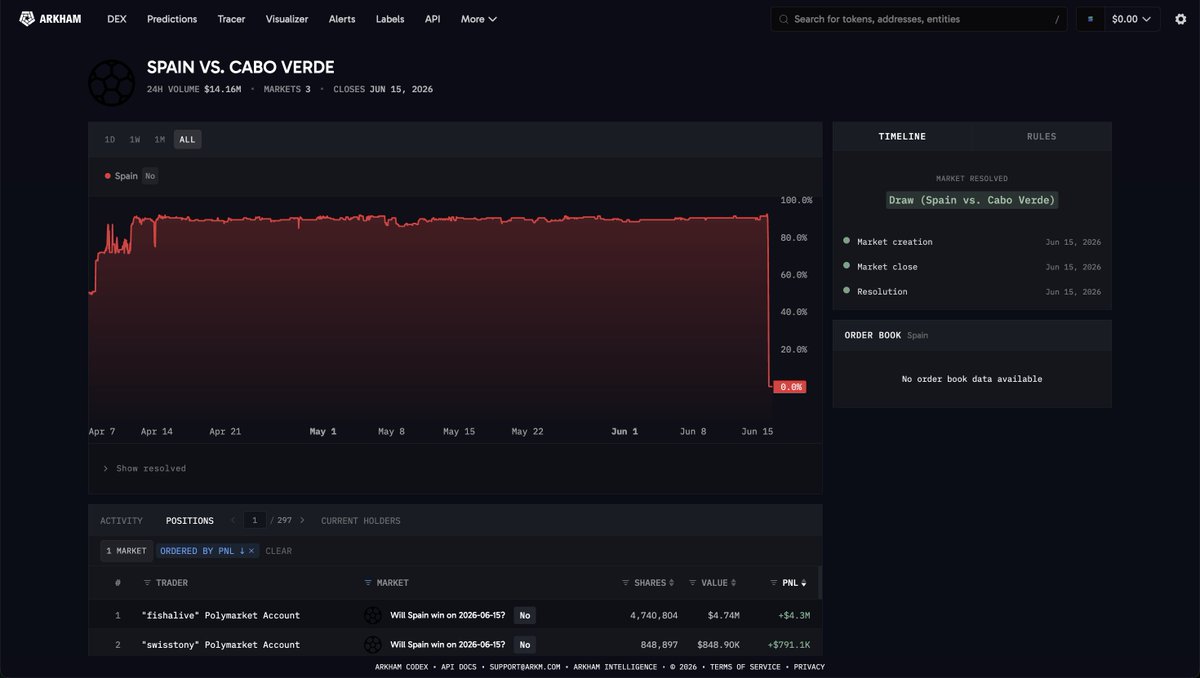Click soccer ball icon in swisstony row
The width and height of the screenshot is (1200, 678).
(x=373, y=644)
